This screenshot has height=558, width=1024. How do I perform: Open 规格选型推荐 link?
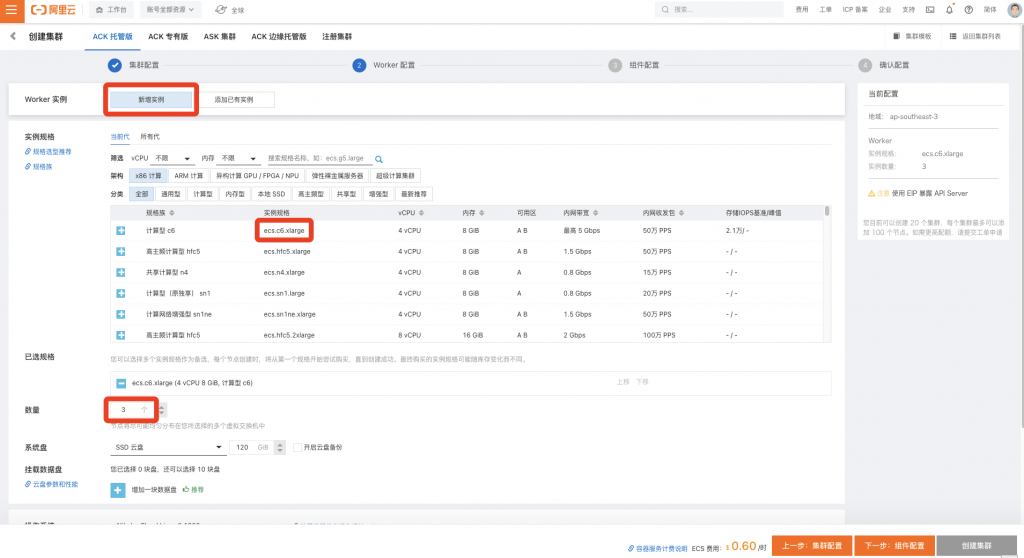point(48,152)
